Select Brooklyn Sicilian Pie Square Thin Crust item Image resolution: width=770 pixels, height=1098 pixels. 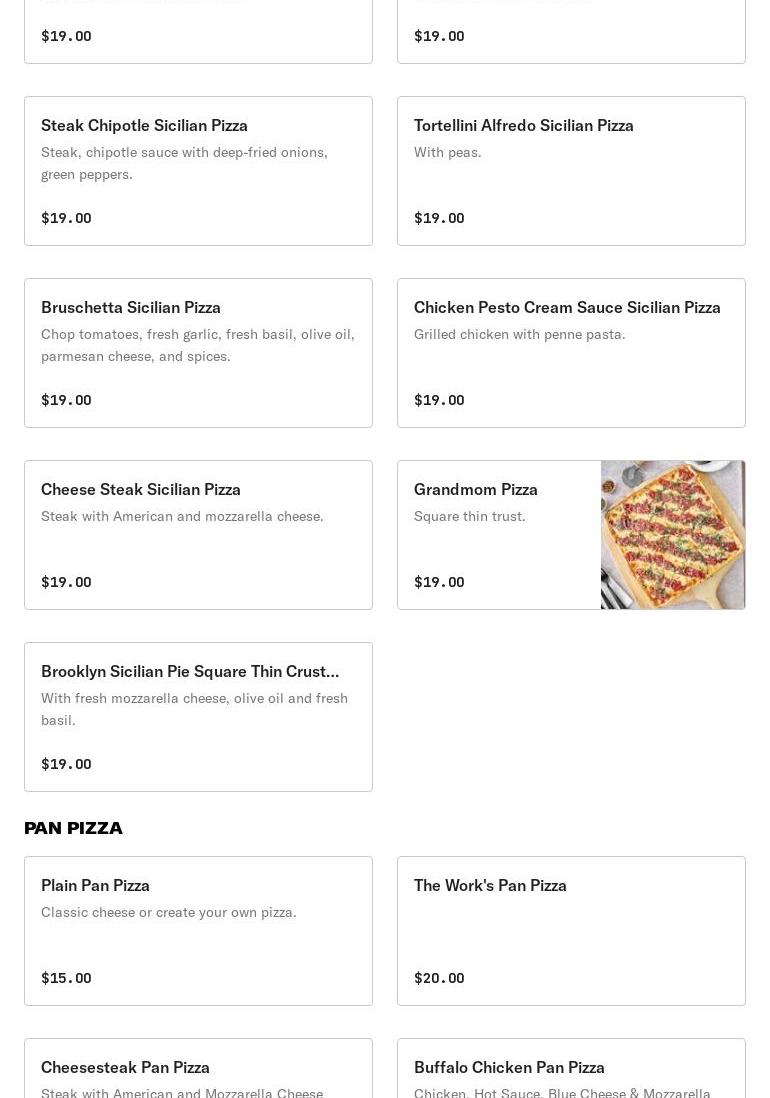pyautogui.click(x=198, y=717)
